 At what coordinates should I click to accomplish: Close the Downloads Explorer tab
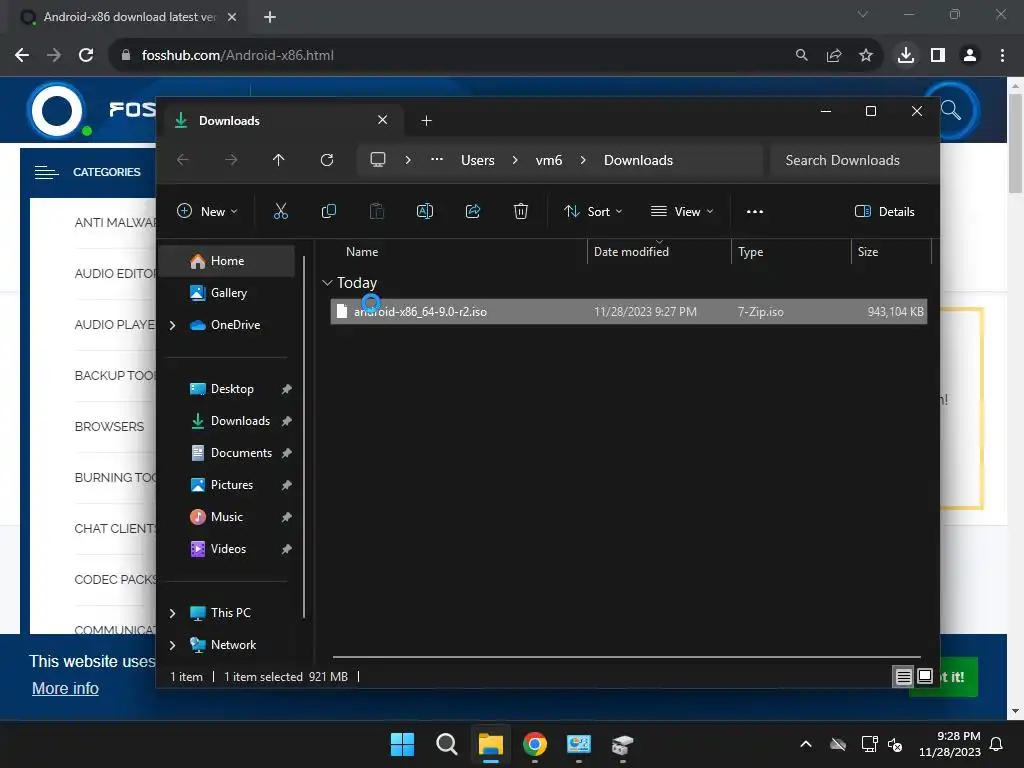(x=383, y=120)
